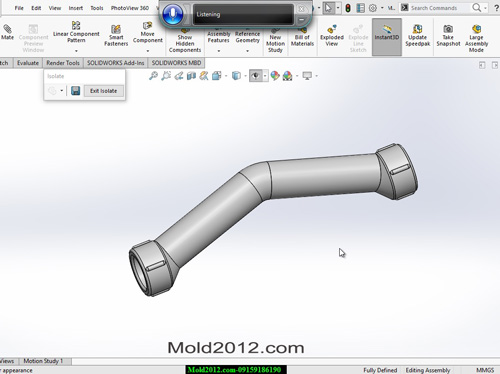Image resolution: width=500 pixels, height=374 pixels.
Task: Expand Apply Scene dropdown arrow
Action: (x=297, y=76)
